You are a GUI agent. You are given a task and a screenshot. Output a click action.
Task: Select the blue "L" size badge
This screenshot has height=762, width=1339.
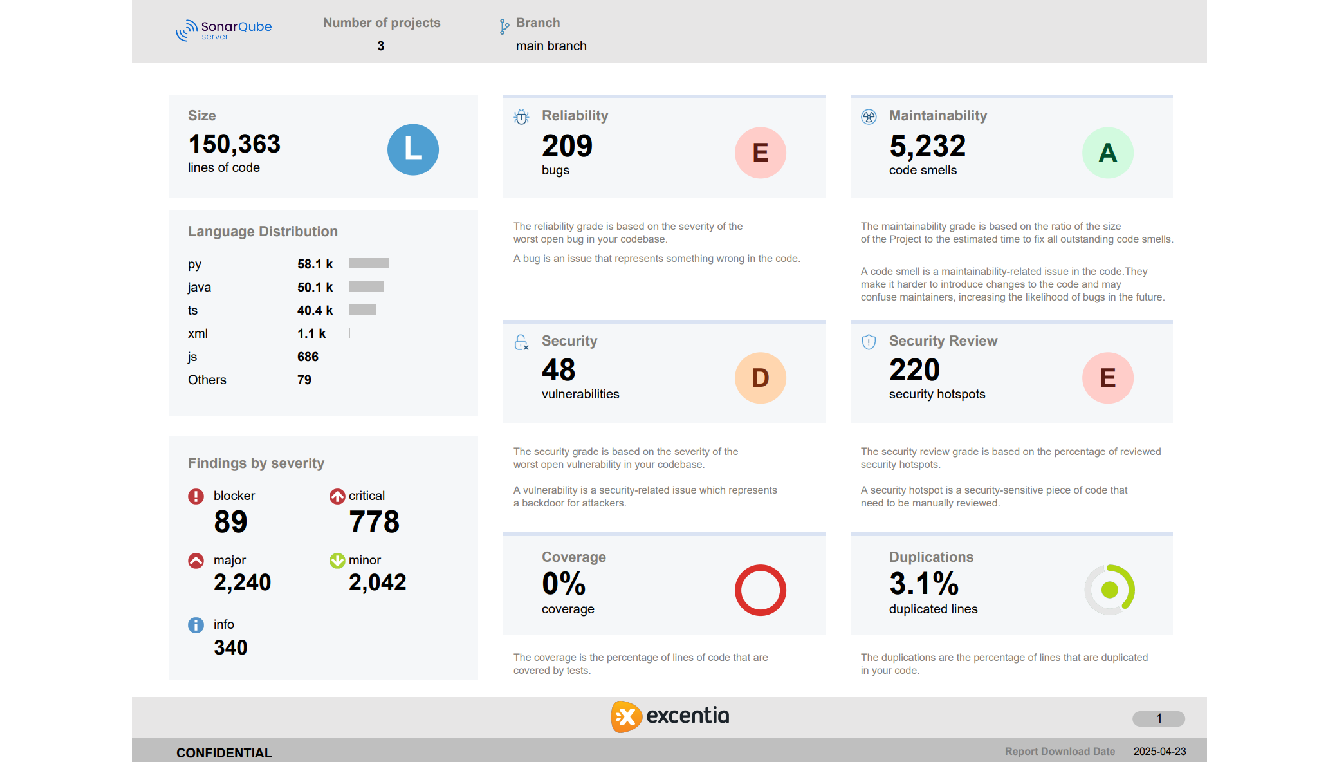coord(413,149)
